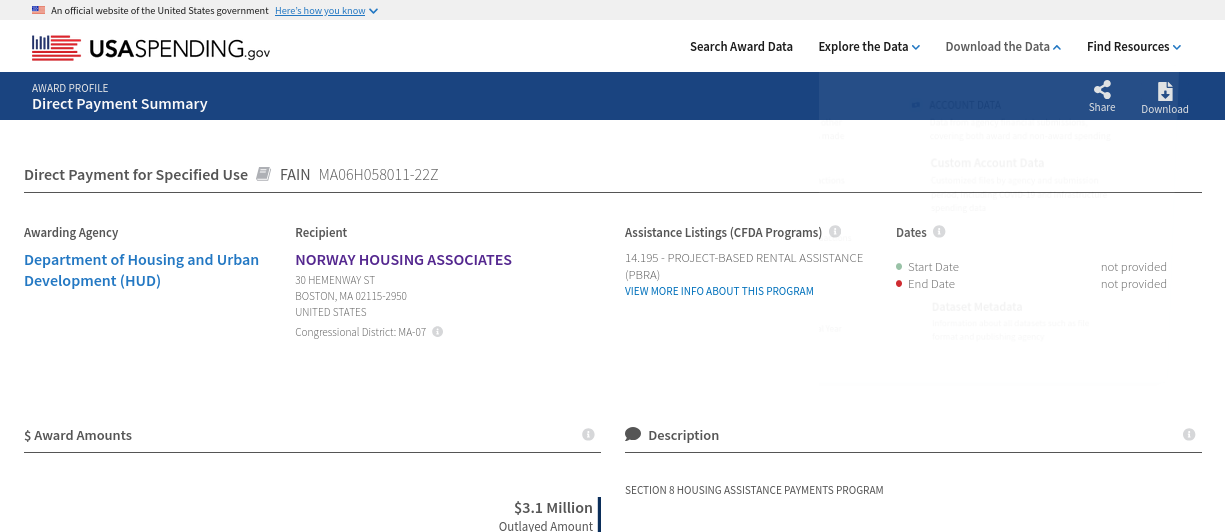Click the Section 8 Housing description text
Viewport: 1225px width, 532px height.
point(754,490)
